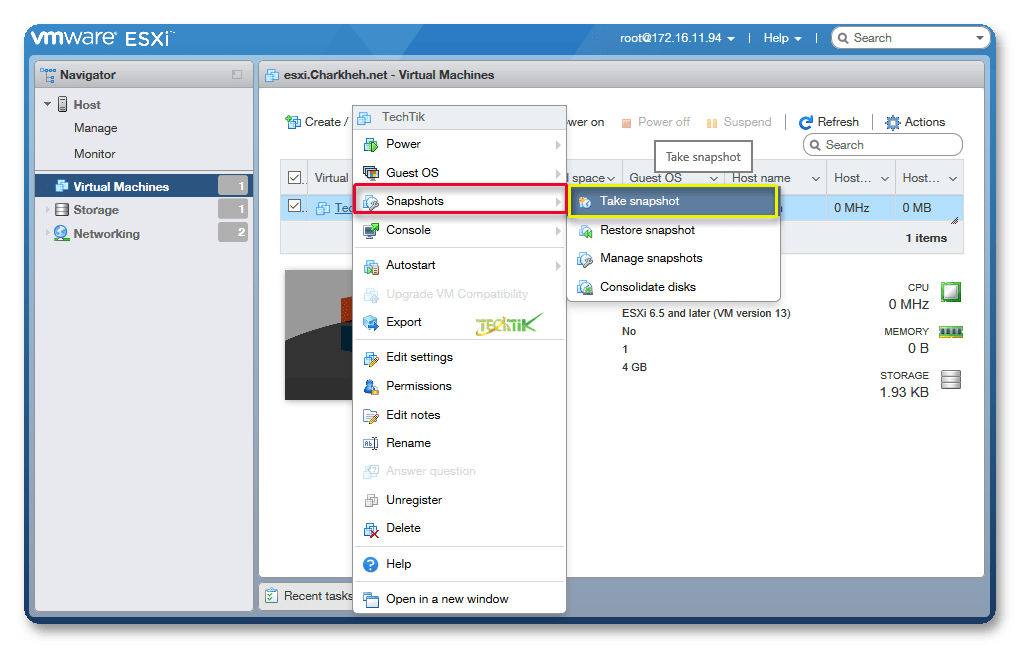Viewport: 1020px width, 648px height.
Task: Click the '1 items' count text
Action: click(x=926, y=238)
